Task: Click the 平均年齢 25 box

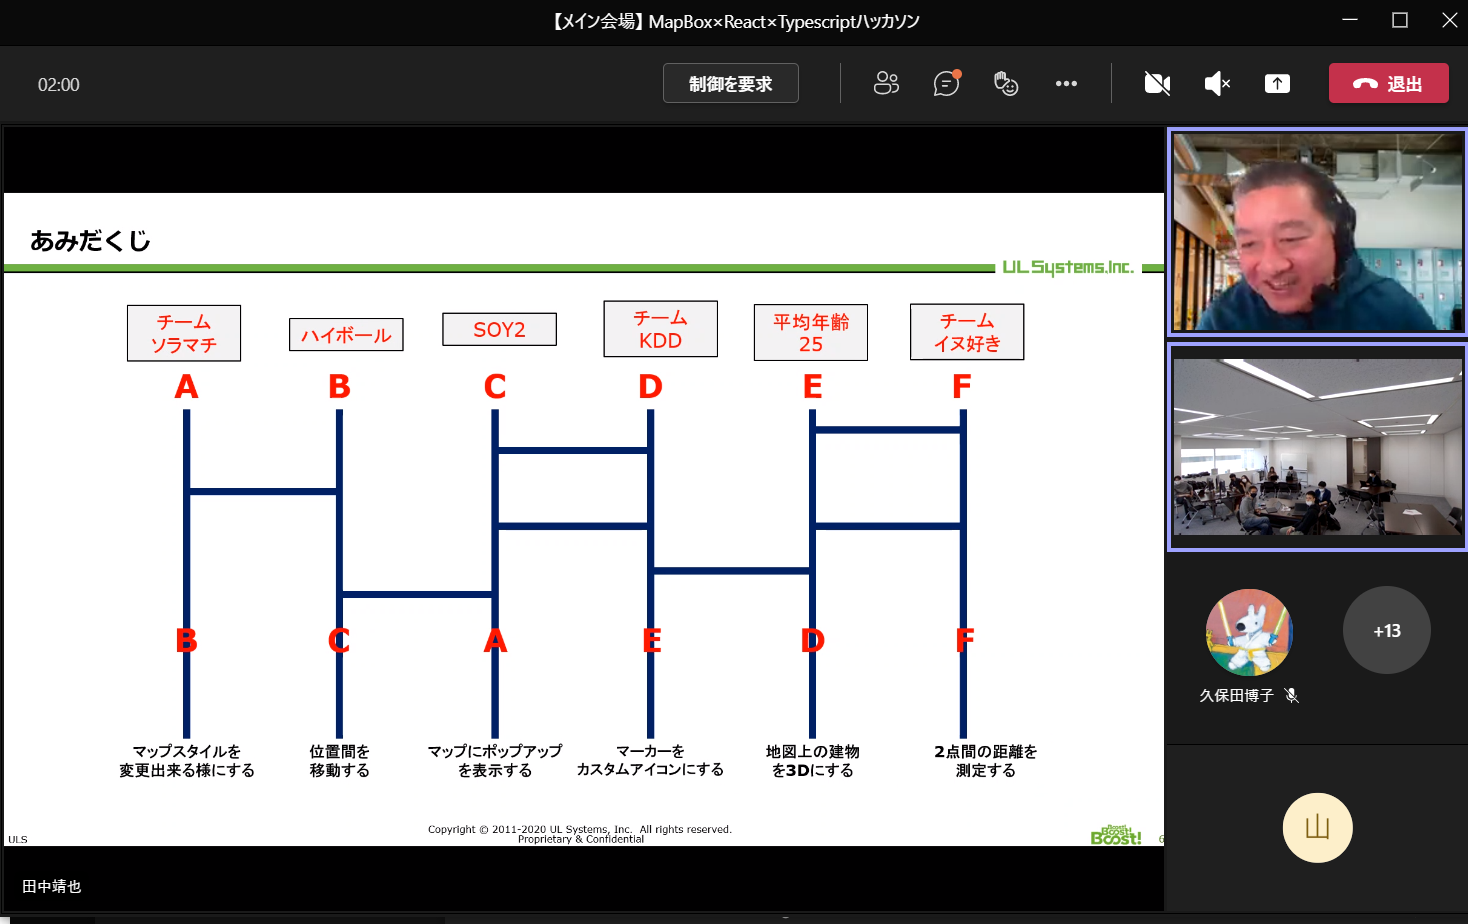Action: point(810,332)
